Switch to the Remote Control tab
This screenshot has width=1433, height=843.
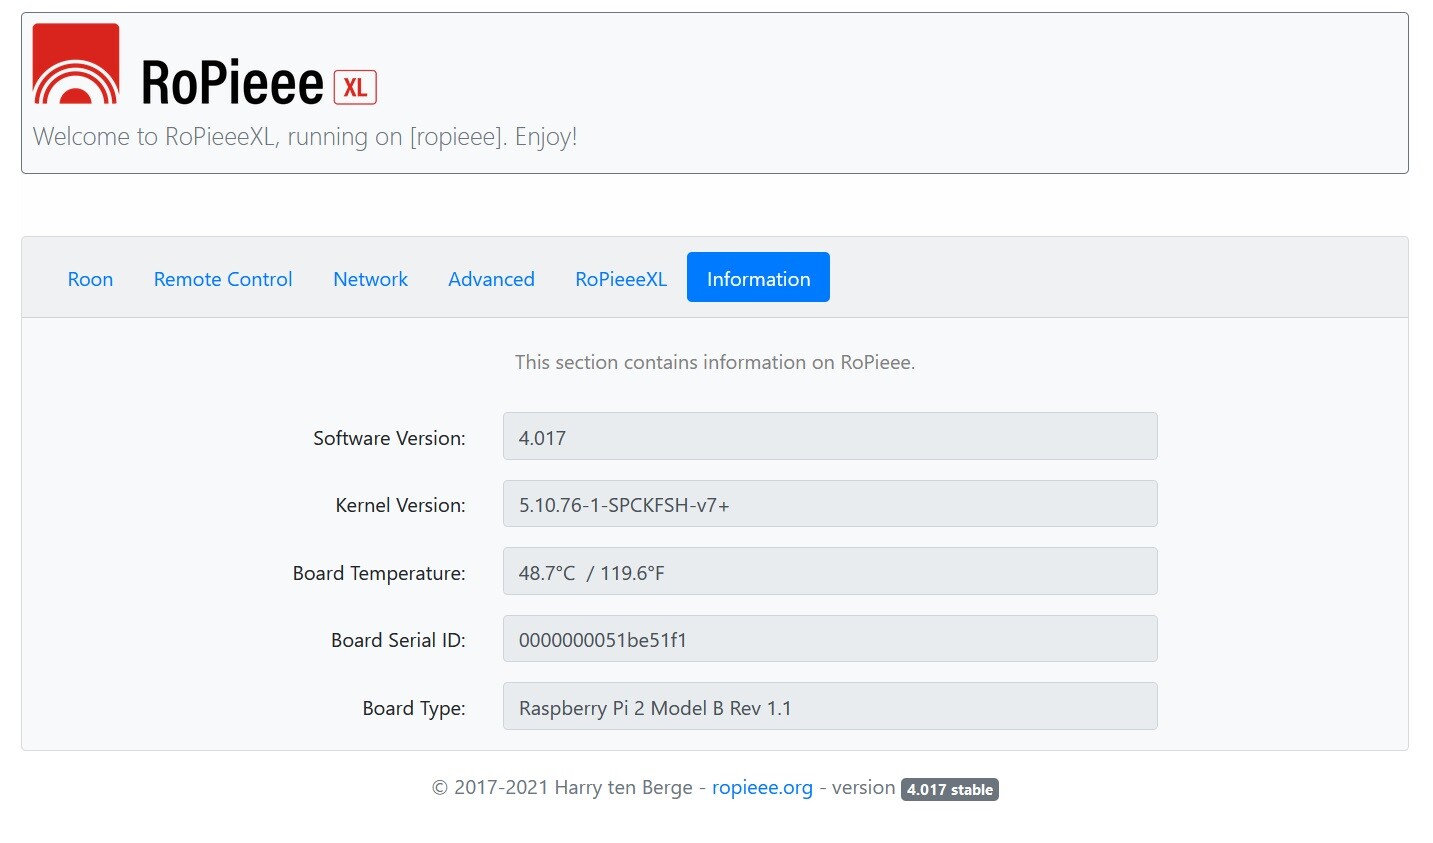(223, 279)
